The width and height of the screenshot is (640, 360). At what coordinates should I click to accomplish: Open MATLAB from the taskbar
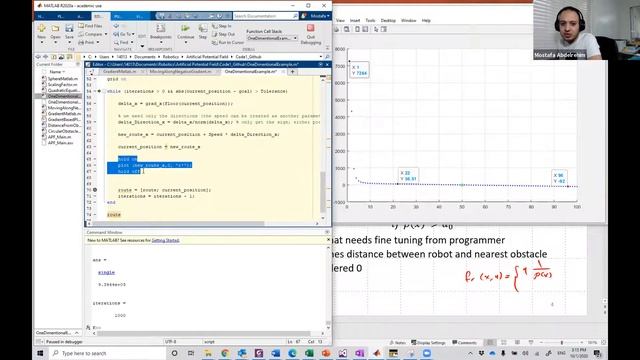376,353
